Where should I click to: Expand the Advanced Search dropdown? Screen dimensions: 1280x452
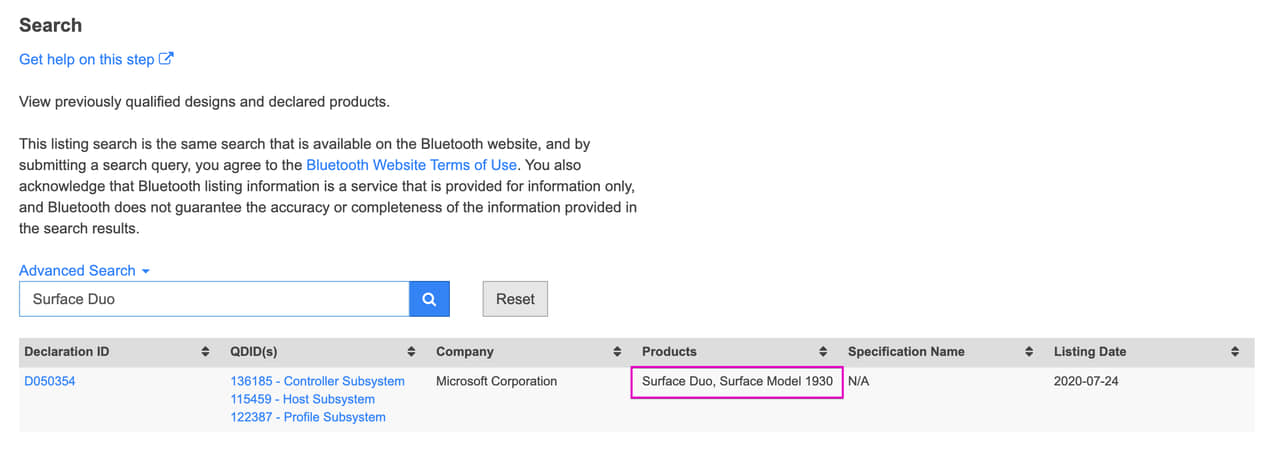(x=84, y=271)
